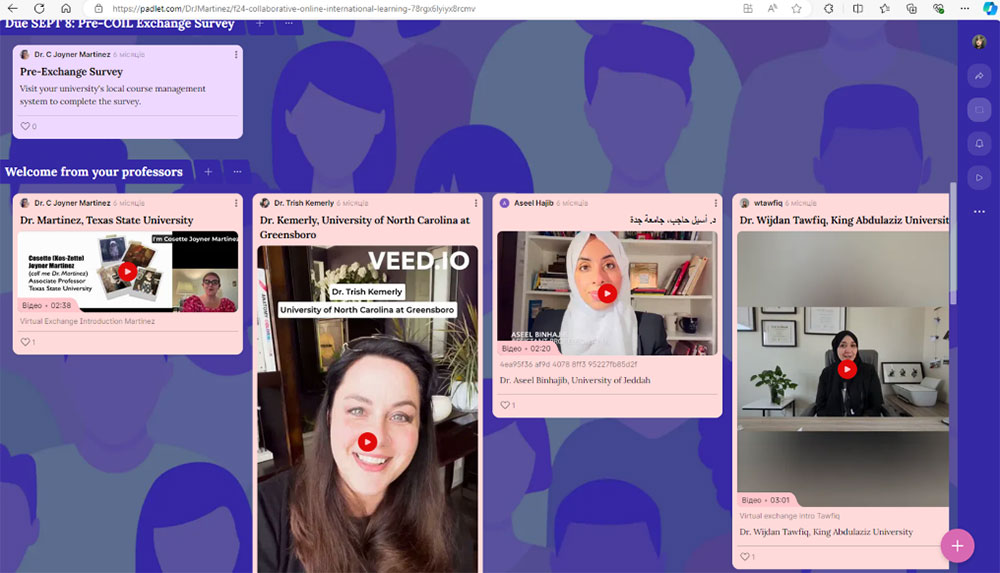Open the read aloud icon in address bar
The image size is (1000, 573).
[772, 8]
